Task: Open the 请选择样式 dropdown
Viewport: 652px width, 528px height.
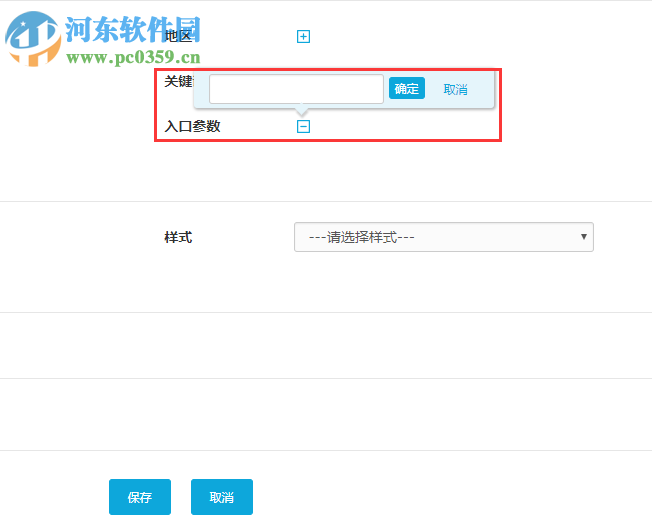Action: pyautogui.click(x=444, y=237)
